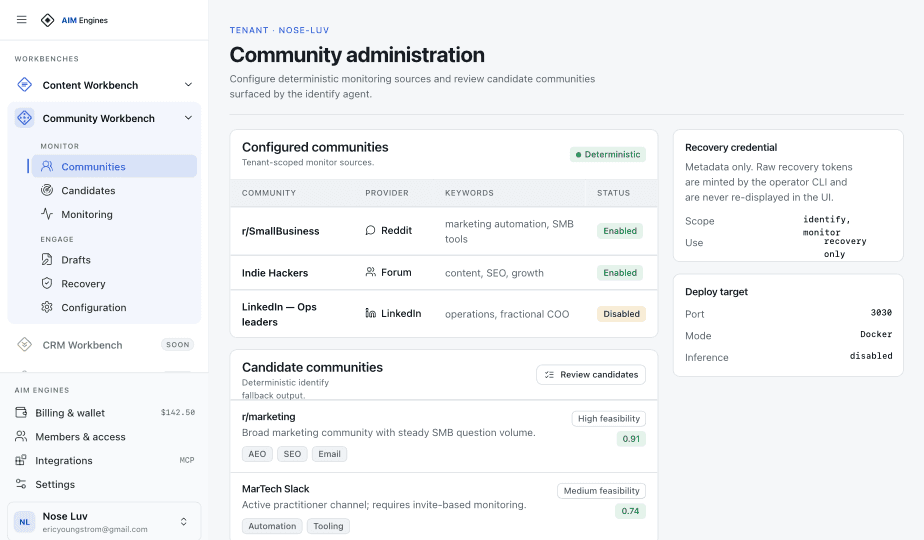Open Integrations page
This screenshot has width=924, height=540.
tap(104, 460)
